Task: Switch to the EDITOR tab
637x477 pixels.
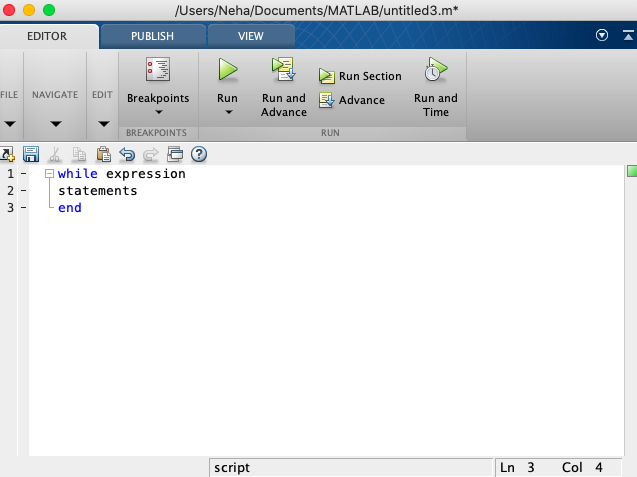Action: (x=47, y=36)
